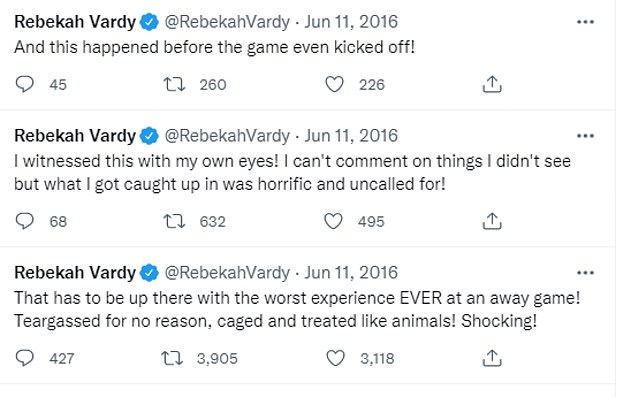631x397 pixels.
Task: Retweet the tweet with 260 retweets
Action: [x=174, y=84]
